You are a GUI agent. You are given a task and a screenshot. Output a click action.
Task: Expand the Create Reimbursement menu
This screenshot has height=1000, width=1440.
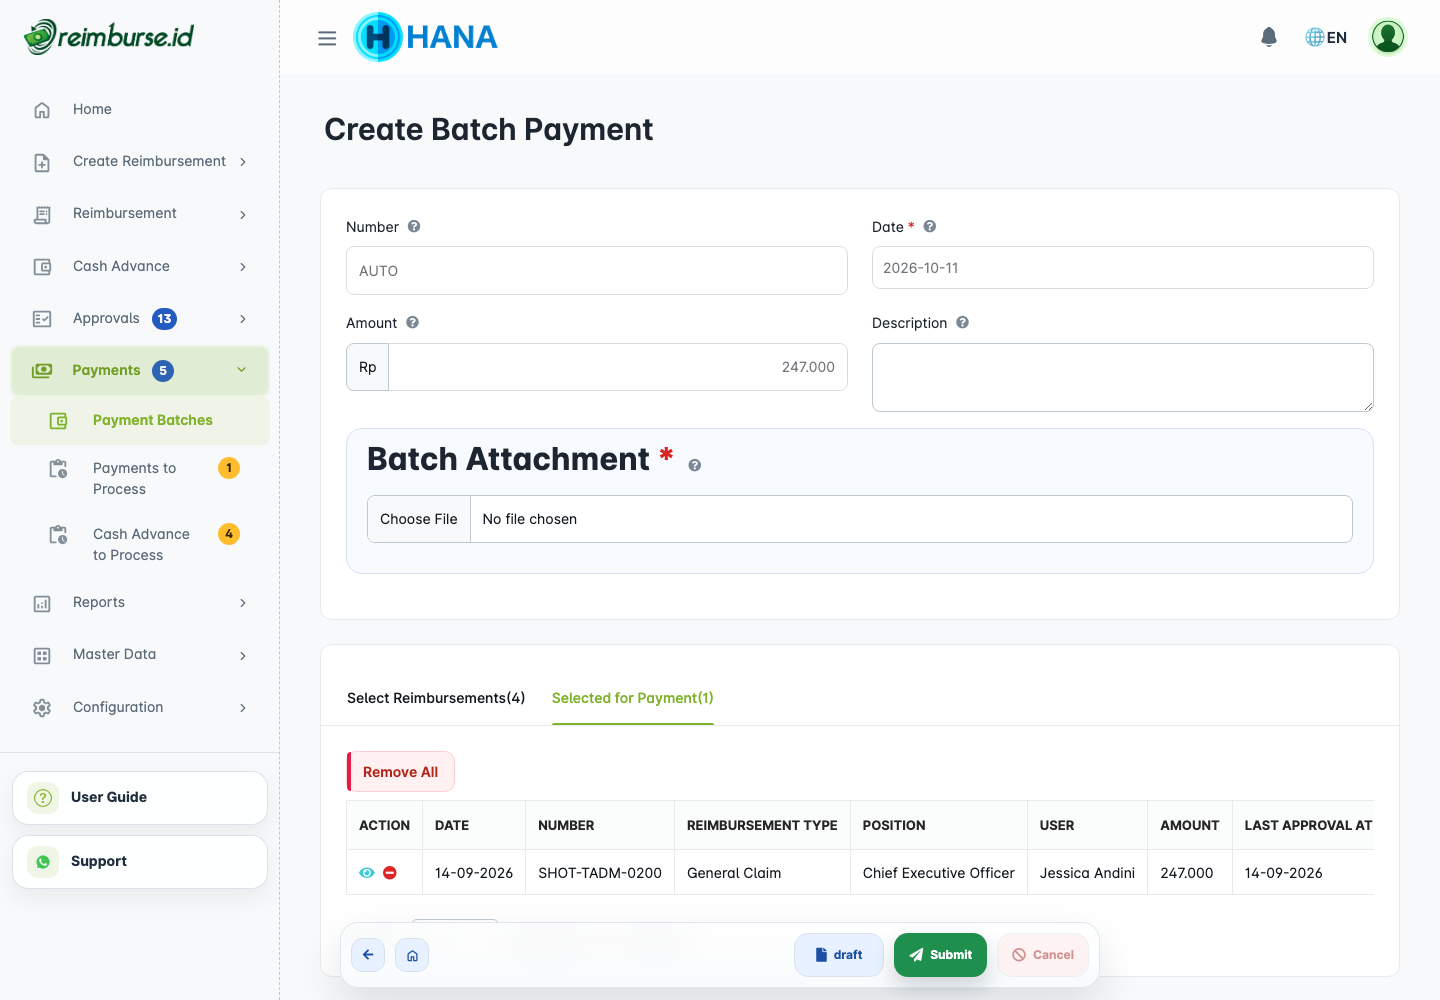pos(140,161)
